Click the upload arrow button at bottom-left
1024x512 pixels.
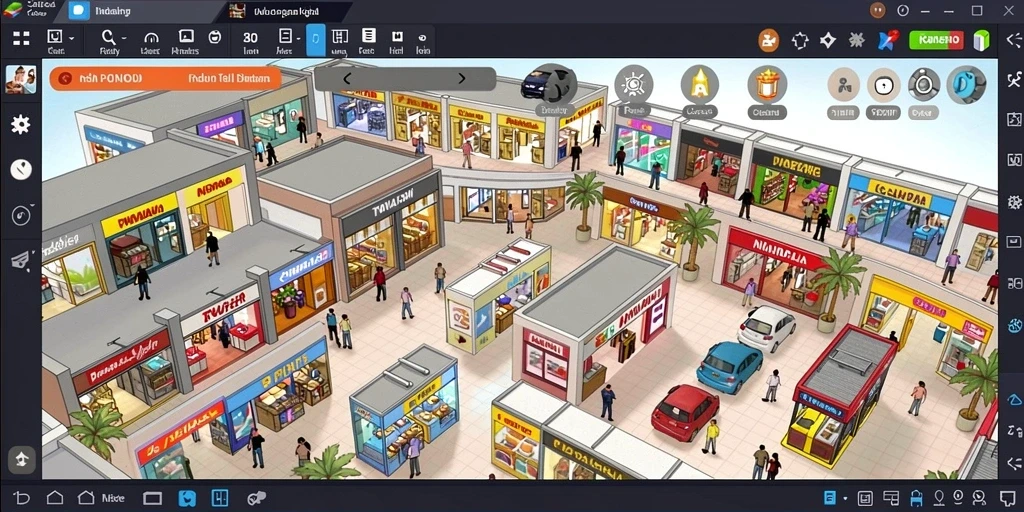point(22,459)
